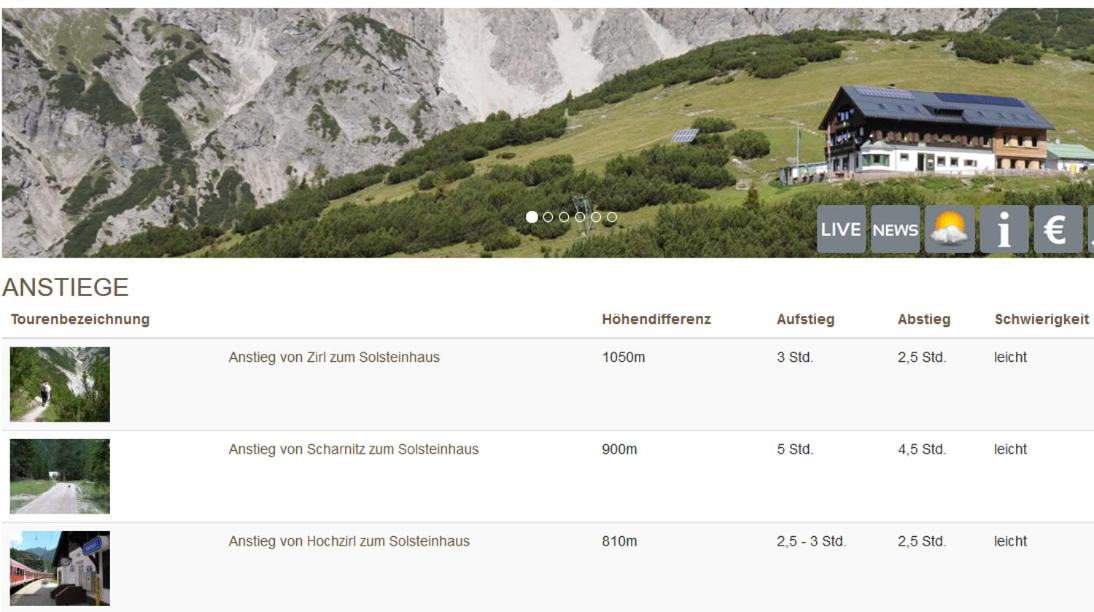Open the LIVE webcam icon
Screen dimensions: 1094x612
pos(841,229)
